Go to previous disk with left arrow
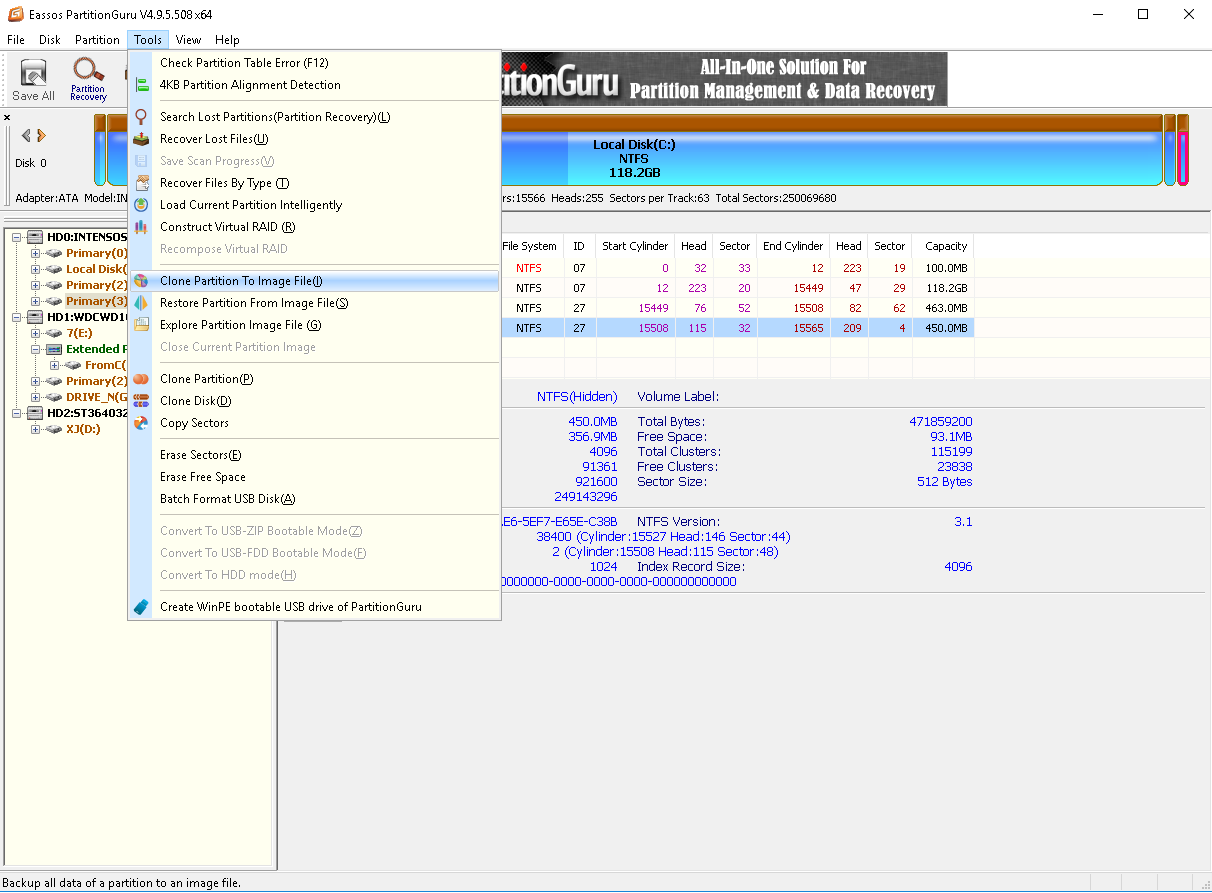1212x893 pixels. pos(27,135)
